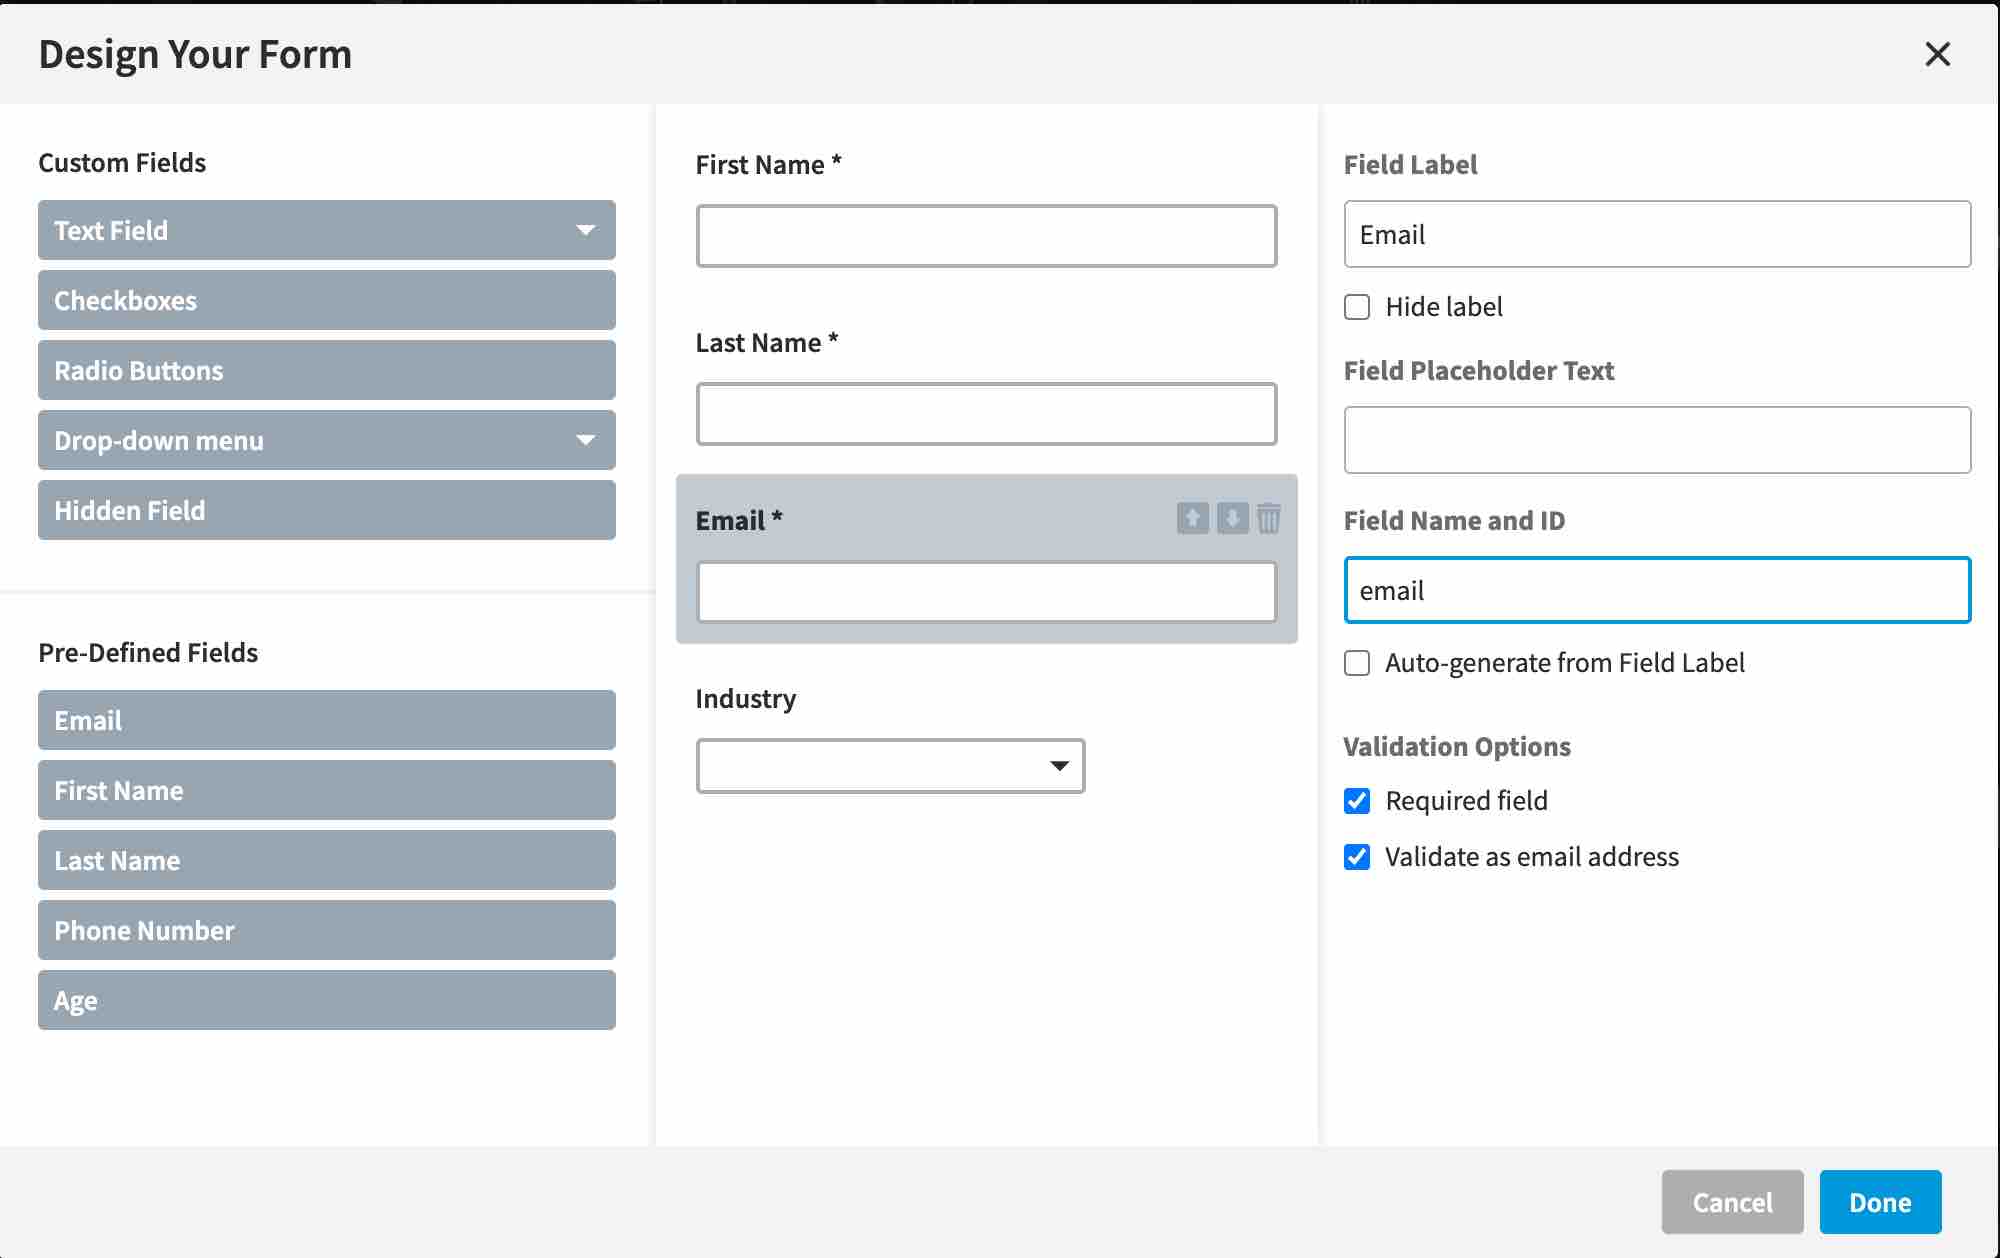This screenshot has height=1258, width=2000.
Task: Click the Field Placeholder Text input
Action: click(x=1657, y=440)
